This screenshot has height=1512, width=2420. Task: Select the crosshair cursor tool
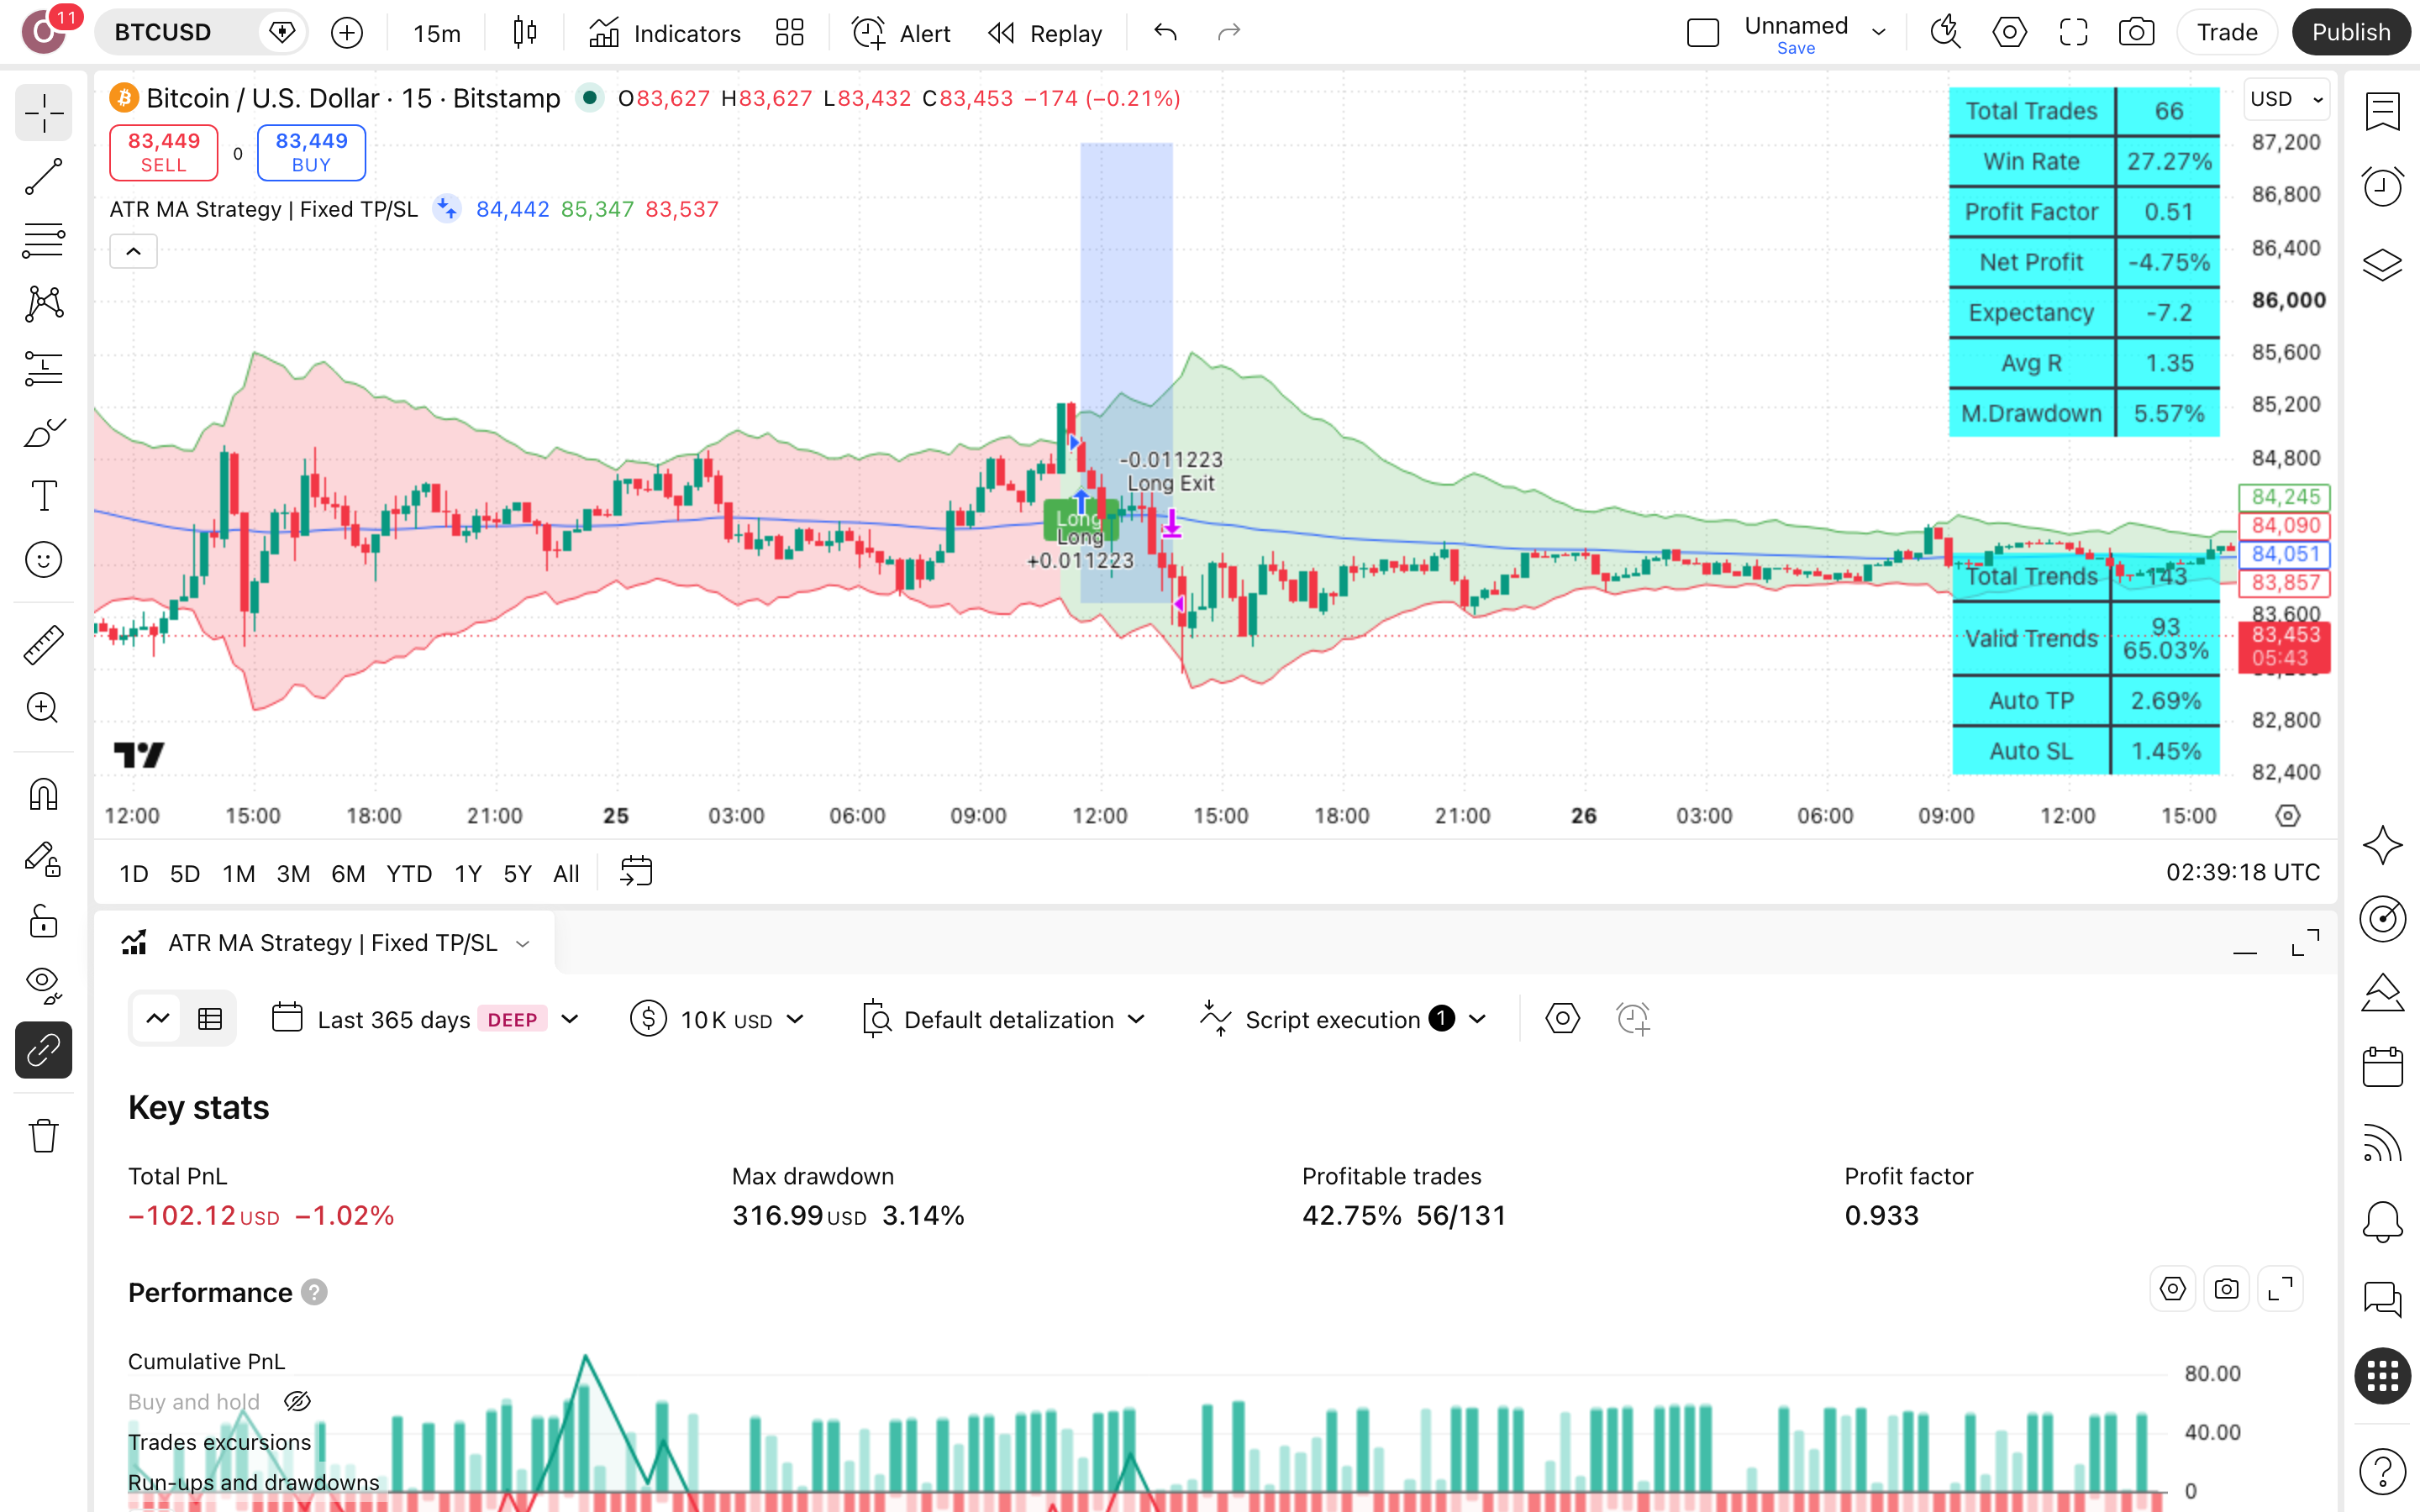[x=43, y=113]
